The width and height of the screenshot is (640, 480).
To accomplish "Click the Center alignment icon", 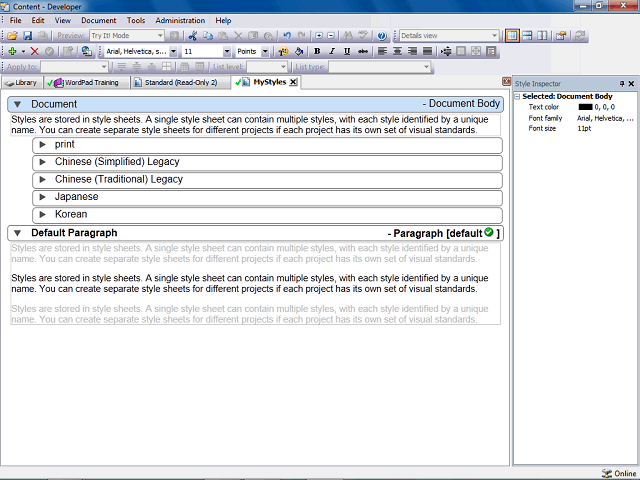I will coord(397,51).
